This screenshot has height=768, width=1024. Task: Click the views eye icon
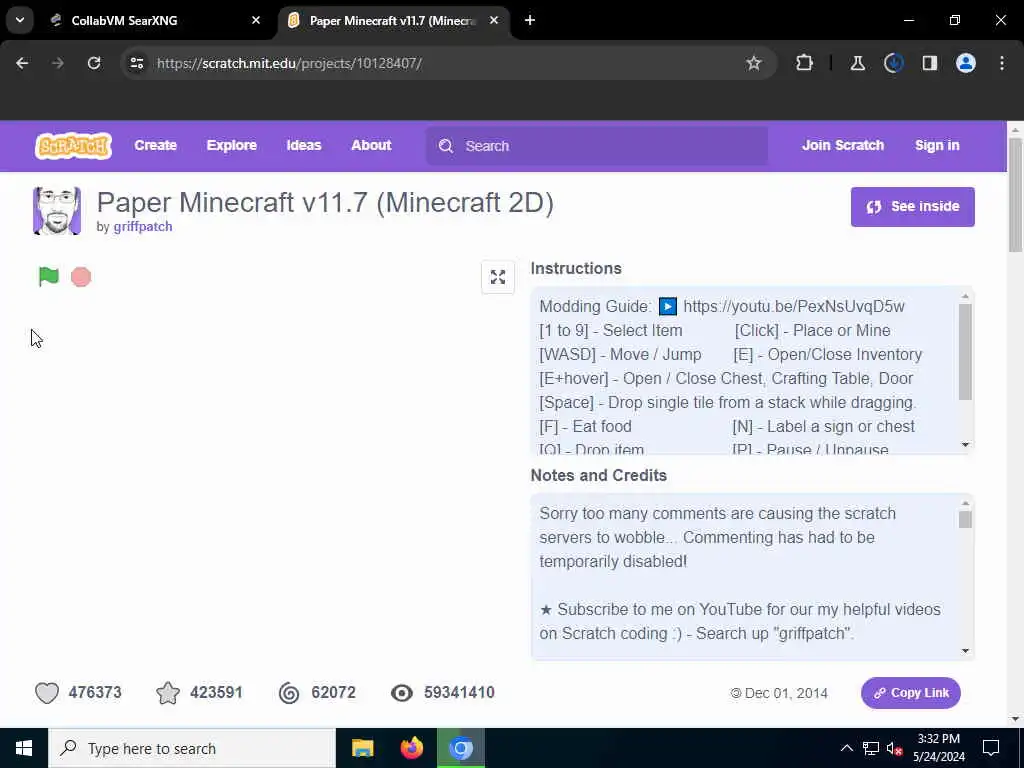tap(402, 693)
